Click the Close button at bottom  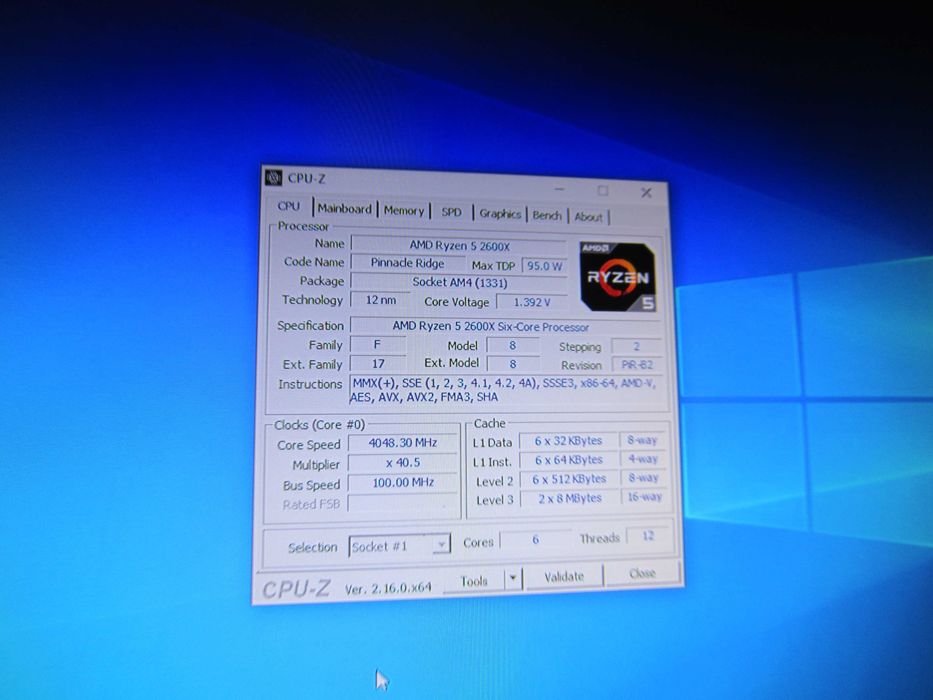click(642, 573)
